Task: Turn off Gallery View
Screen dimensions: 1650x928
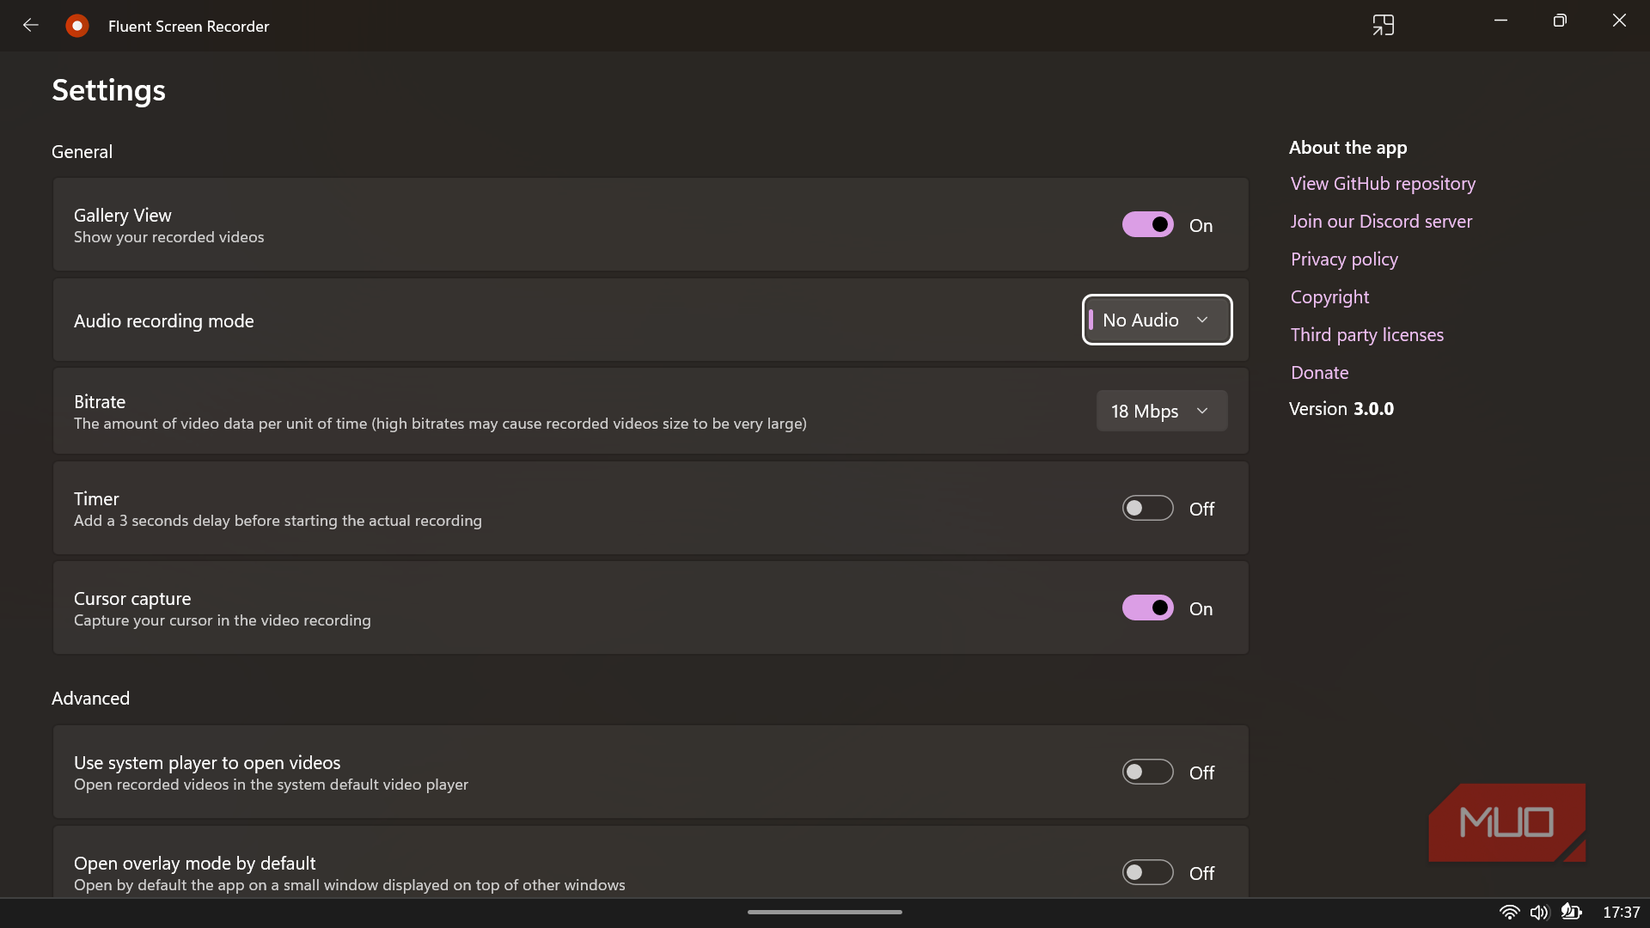Action: click(1147, 224)
